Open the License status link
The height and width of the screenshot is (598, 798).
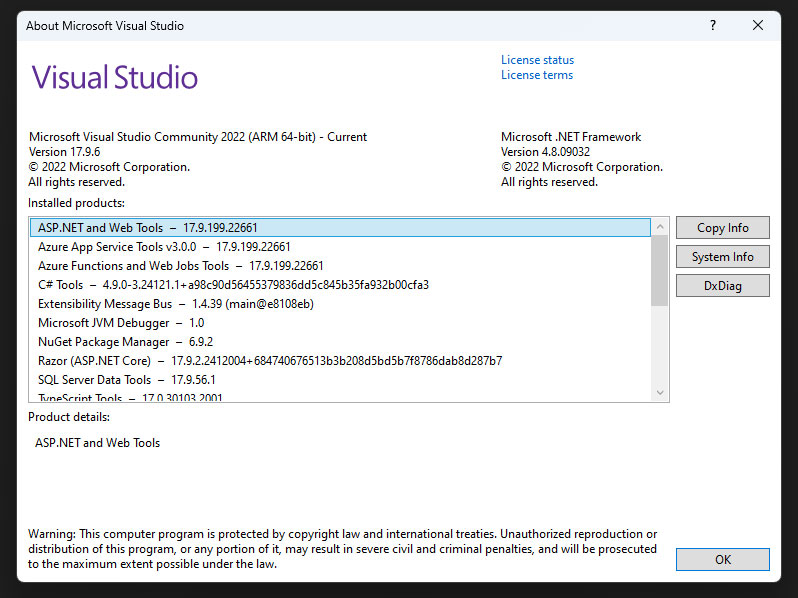[537, 60]
